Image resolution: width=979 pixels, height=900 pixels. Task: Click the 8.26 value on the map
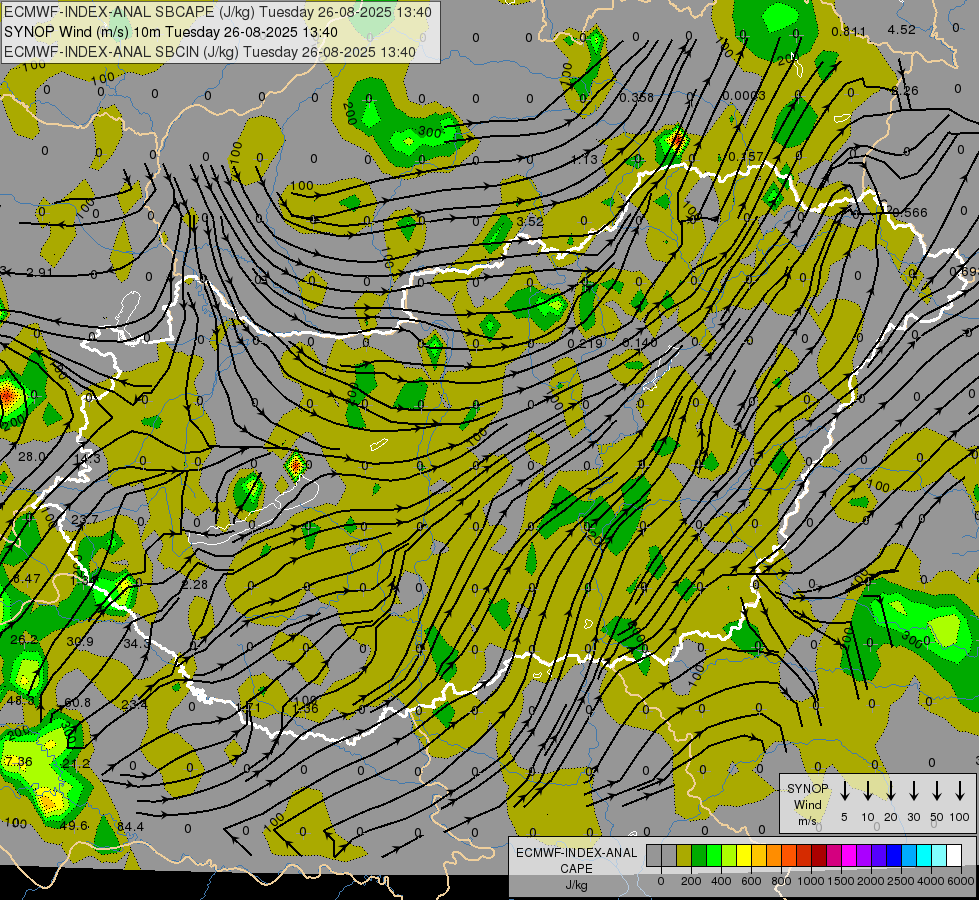pos(905,91)
